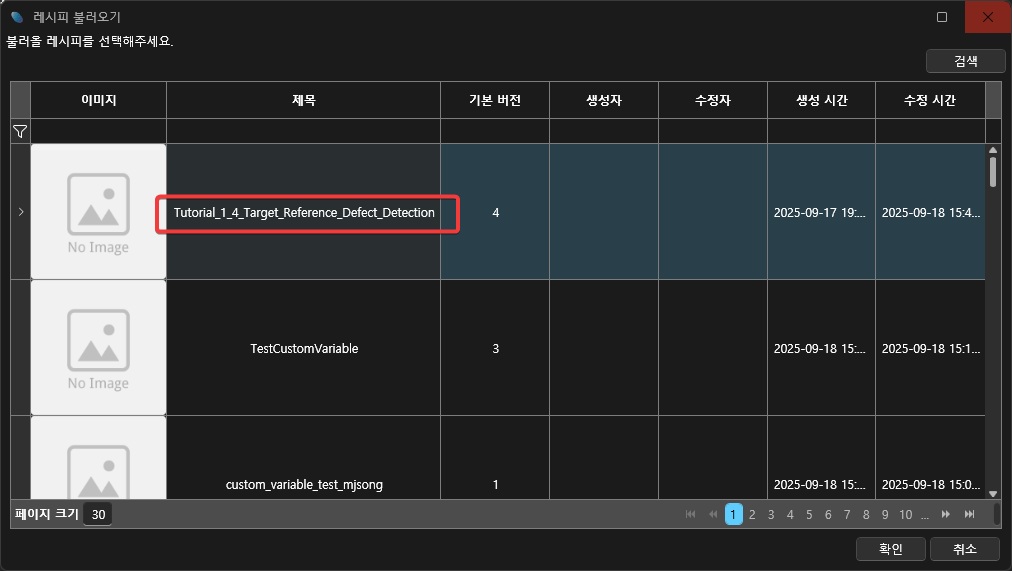Maximize the recipe load dialog window
Viewport: 1012px width, 571px height.
click(x=942, y=17)
